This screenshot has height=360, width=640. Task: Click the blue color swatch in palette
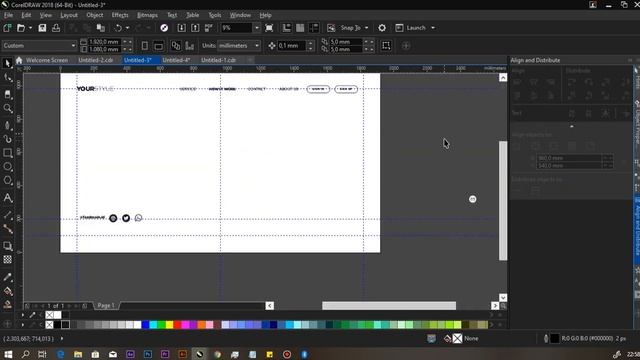click(145, 325)
